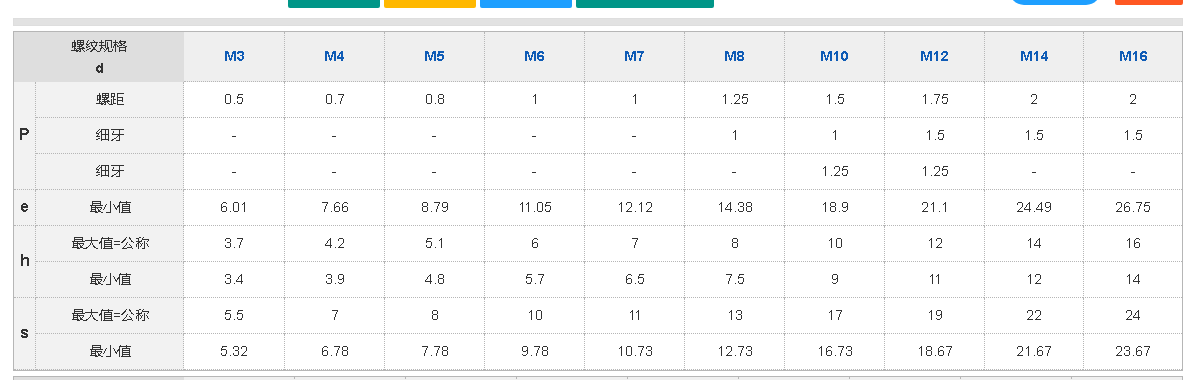The height and width of the screenshot is (380, 1194).
Task: Open the M3 thread size link
Action: pos(234,56)
